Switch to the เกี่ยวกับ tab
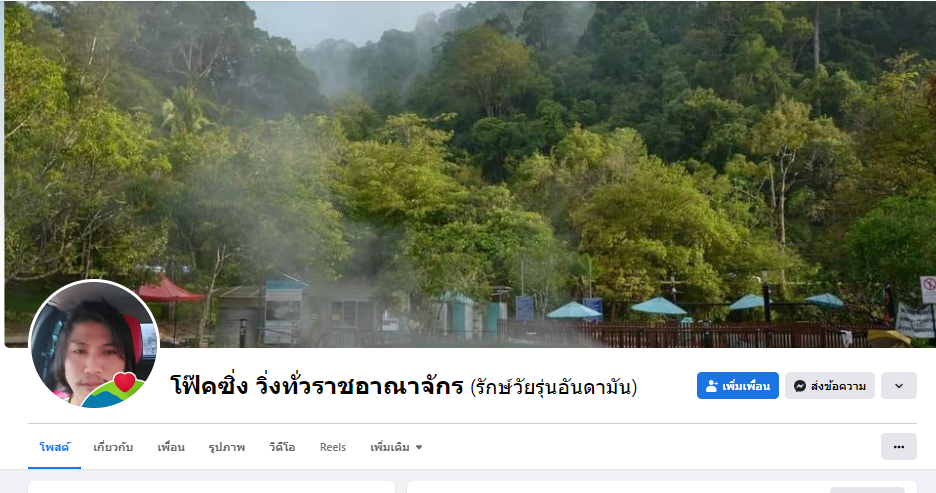 pos(113,447)
